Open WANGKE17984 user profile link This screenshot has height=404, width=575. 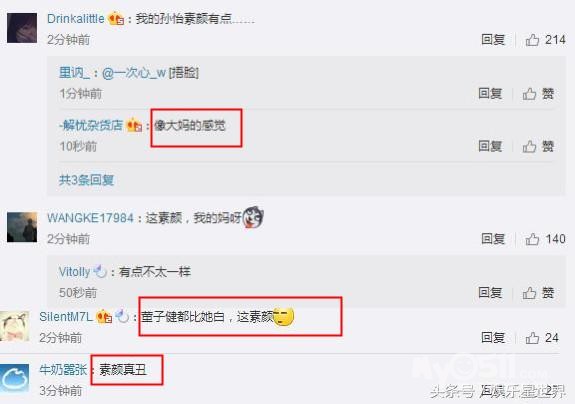point(90,218)
